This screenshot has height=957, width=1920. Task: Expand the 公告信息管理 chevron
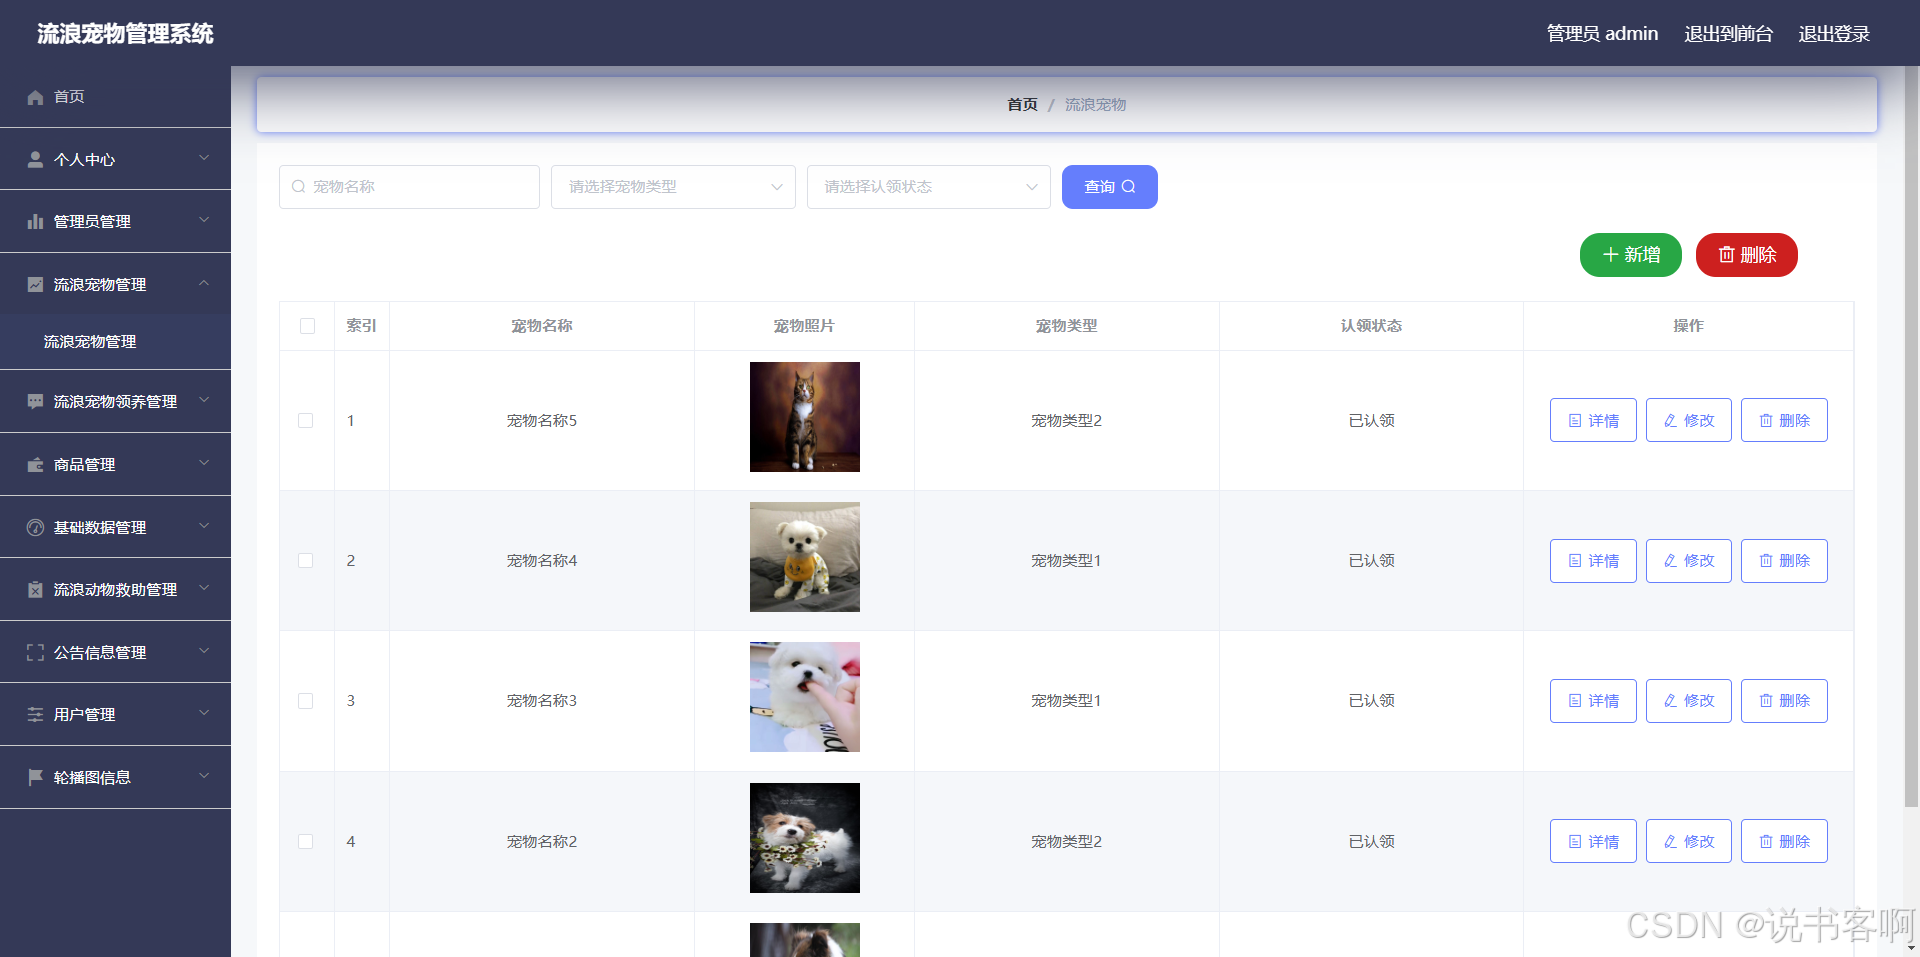pyautogui.click(x=204, y=651)
